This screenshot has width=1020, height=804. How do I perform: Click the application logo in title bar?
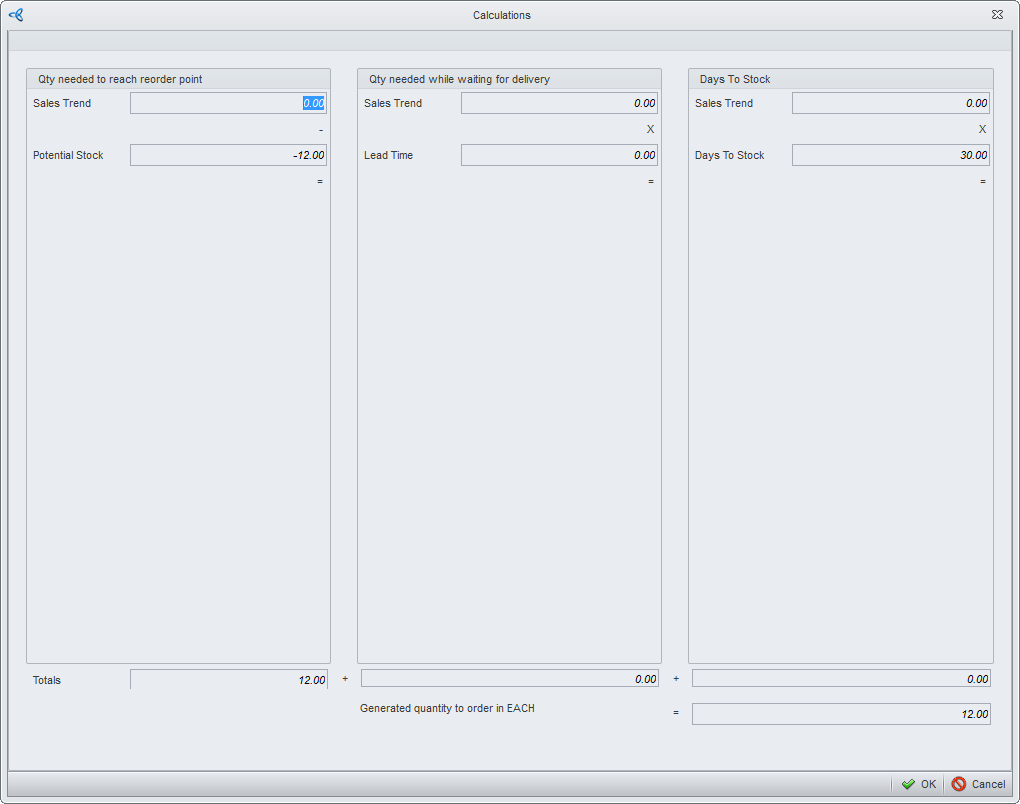click(15, 15)
